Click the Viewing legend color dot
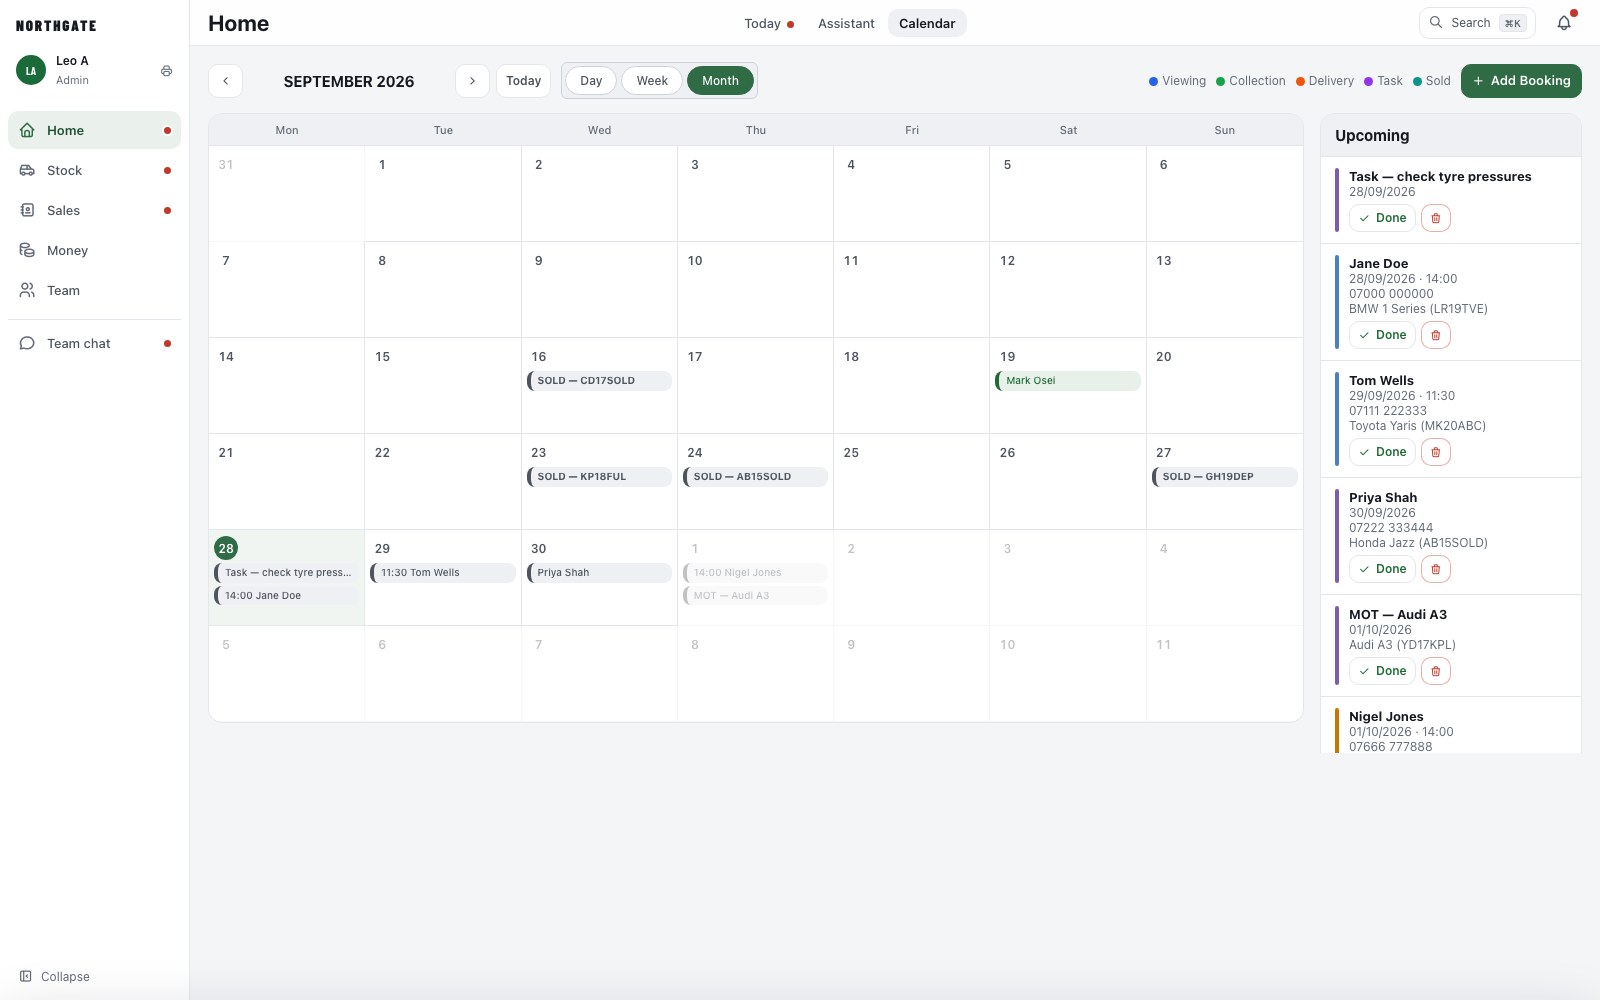1600x1000 pixels. pyautogui.click(x=1153, y=82)
